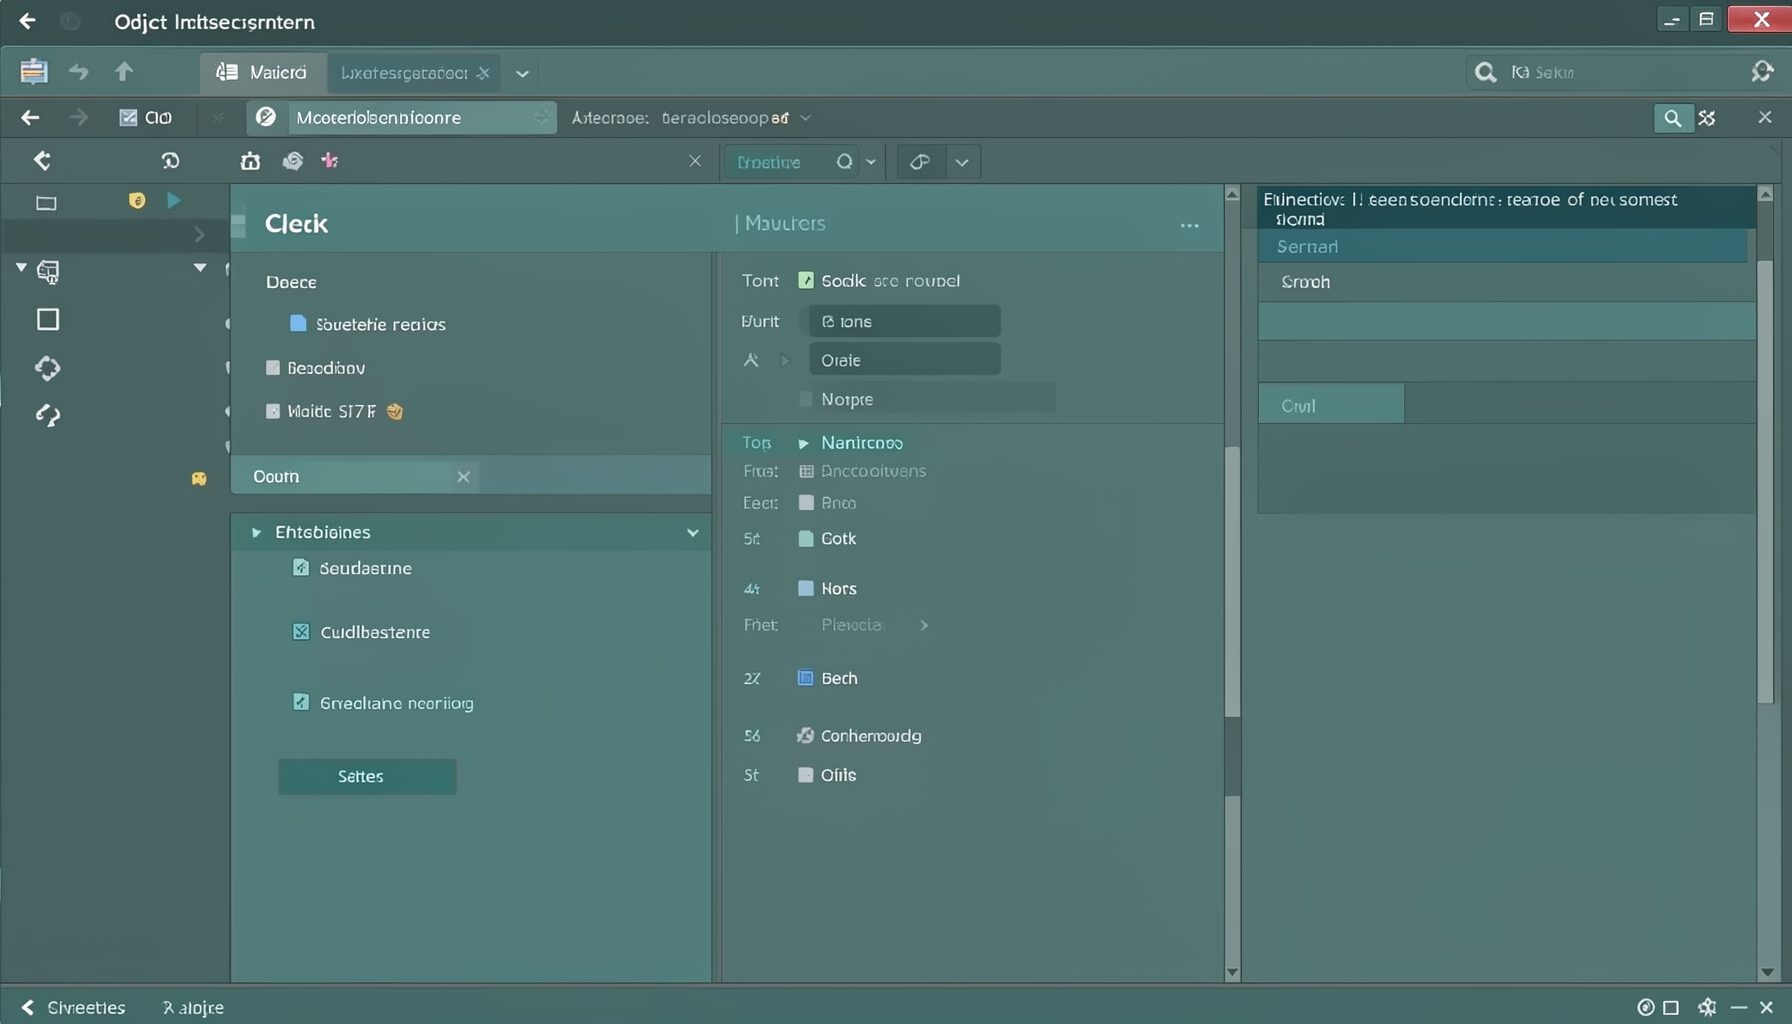Click the magnifier icon inside the Enoetiire field
Viewport: 1792px width, 1024px height.
click(845, 161)
